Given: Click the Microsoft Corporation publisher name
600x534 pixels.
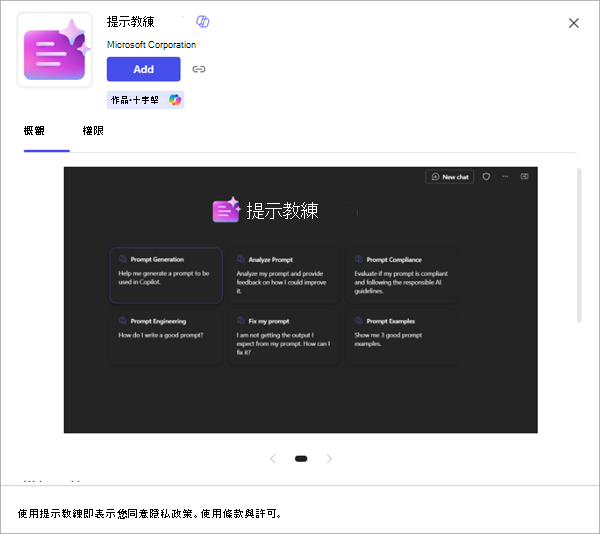Looking at the screenshot, I should 151,45.
